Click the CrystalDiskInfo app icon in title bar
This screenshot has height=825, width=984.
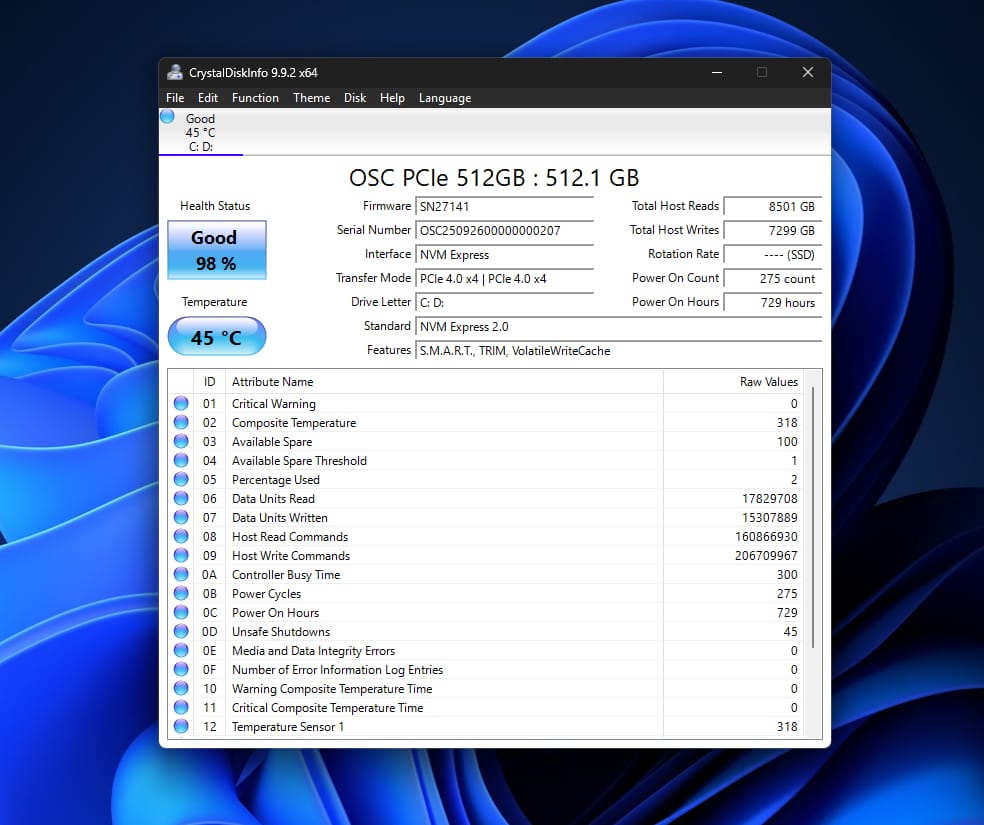point(174,73)
